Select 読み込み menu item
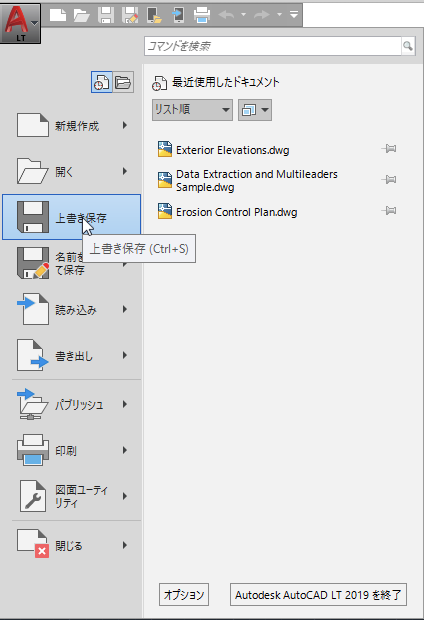 (72, 309)
